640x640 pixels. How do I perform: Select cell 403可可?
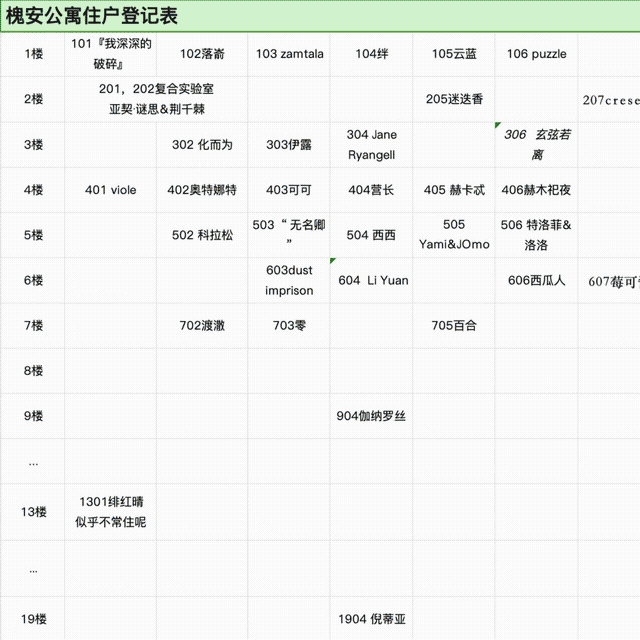[289, 190]
